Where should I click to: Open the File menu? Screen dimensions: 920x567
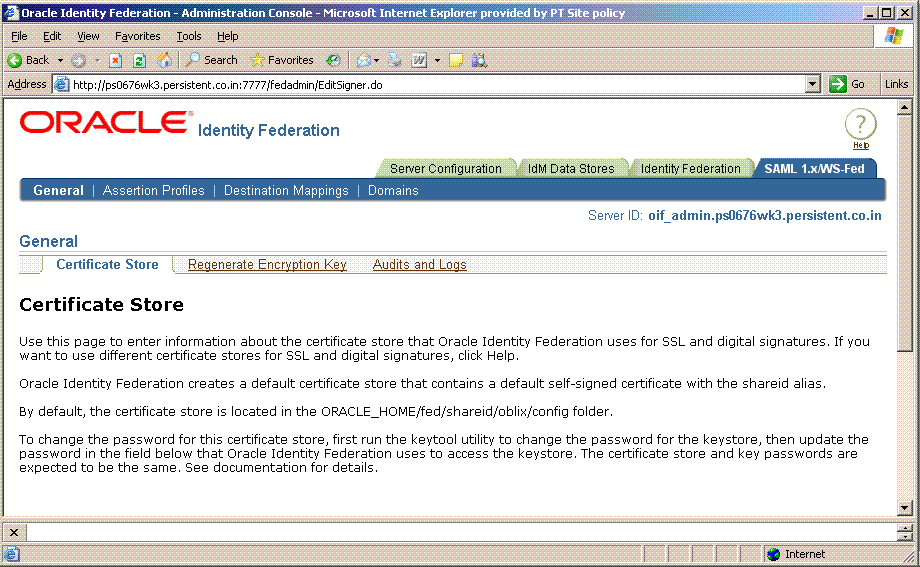point(19,36)
